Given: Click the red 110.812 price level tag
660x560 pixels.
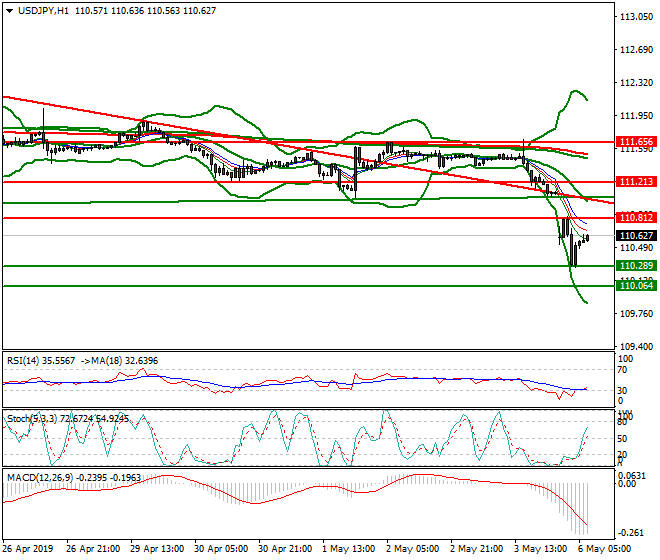Looking at the screenshot, I should pos(636,218).
